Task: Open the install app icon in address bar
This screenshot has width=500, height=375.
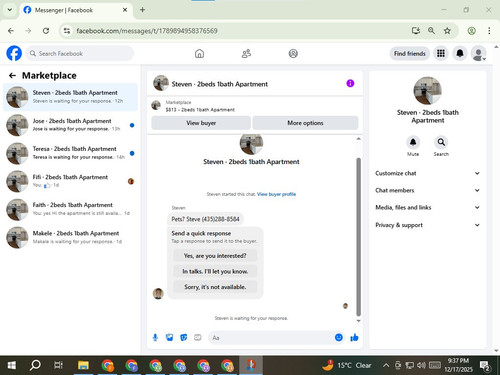Action: click(416, 31)
